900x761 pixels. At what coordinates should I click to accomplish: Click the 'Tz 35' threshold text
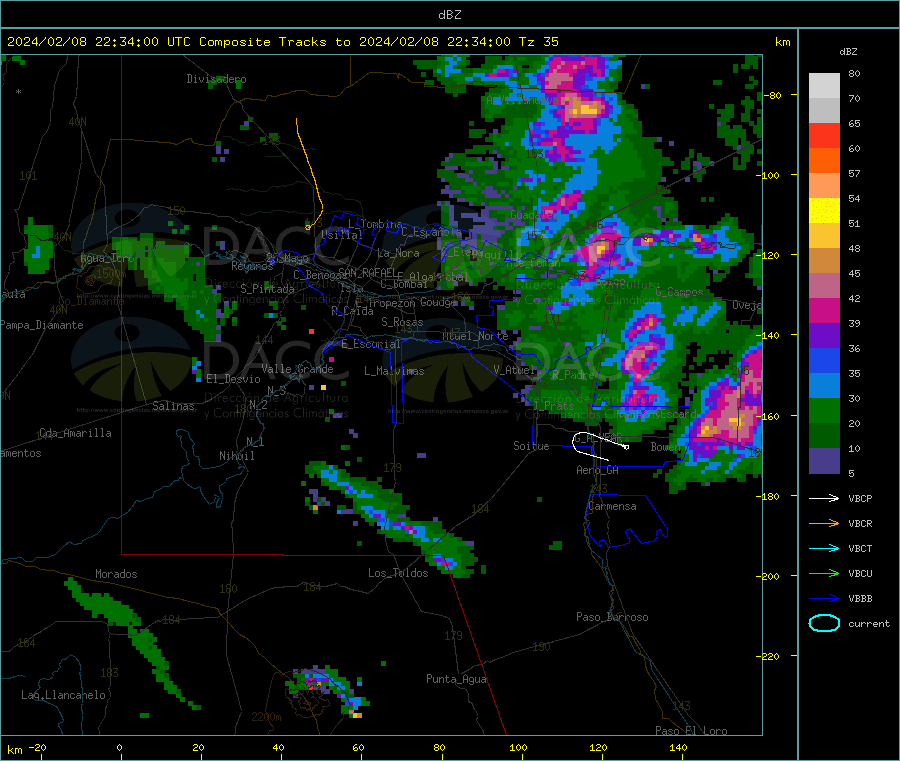pos(538,42)
